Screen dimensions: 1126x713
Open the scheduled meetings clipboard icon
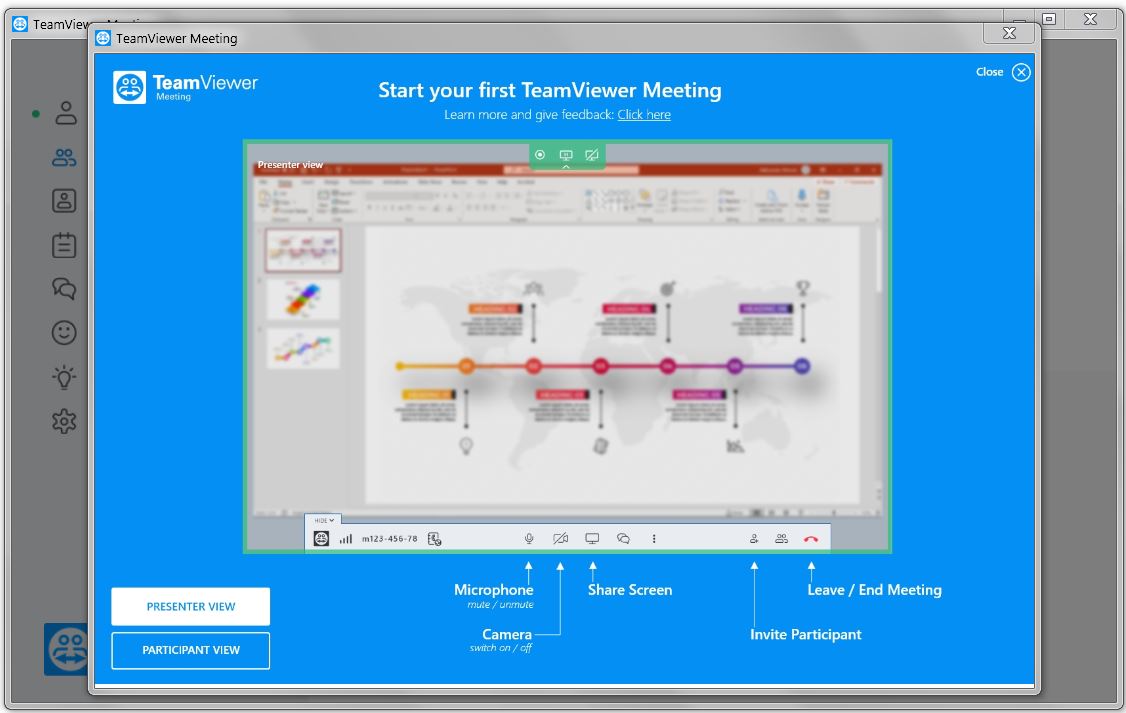coord(64,245)
